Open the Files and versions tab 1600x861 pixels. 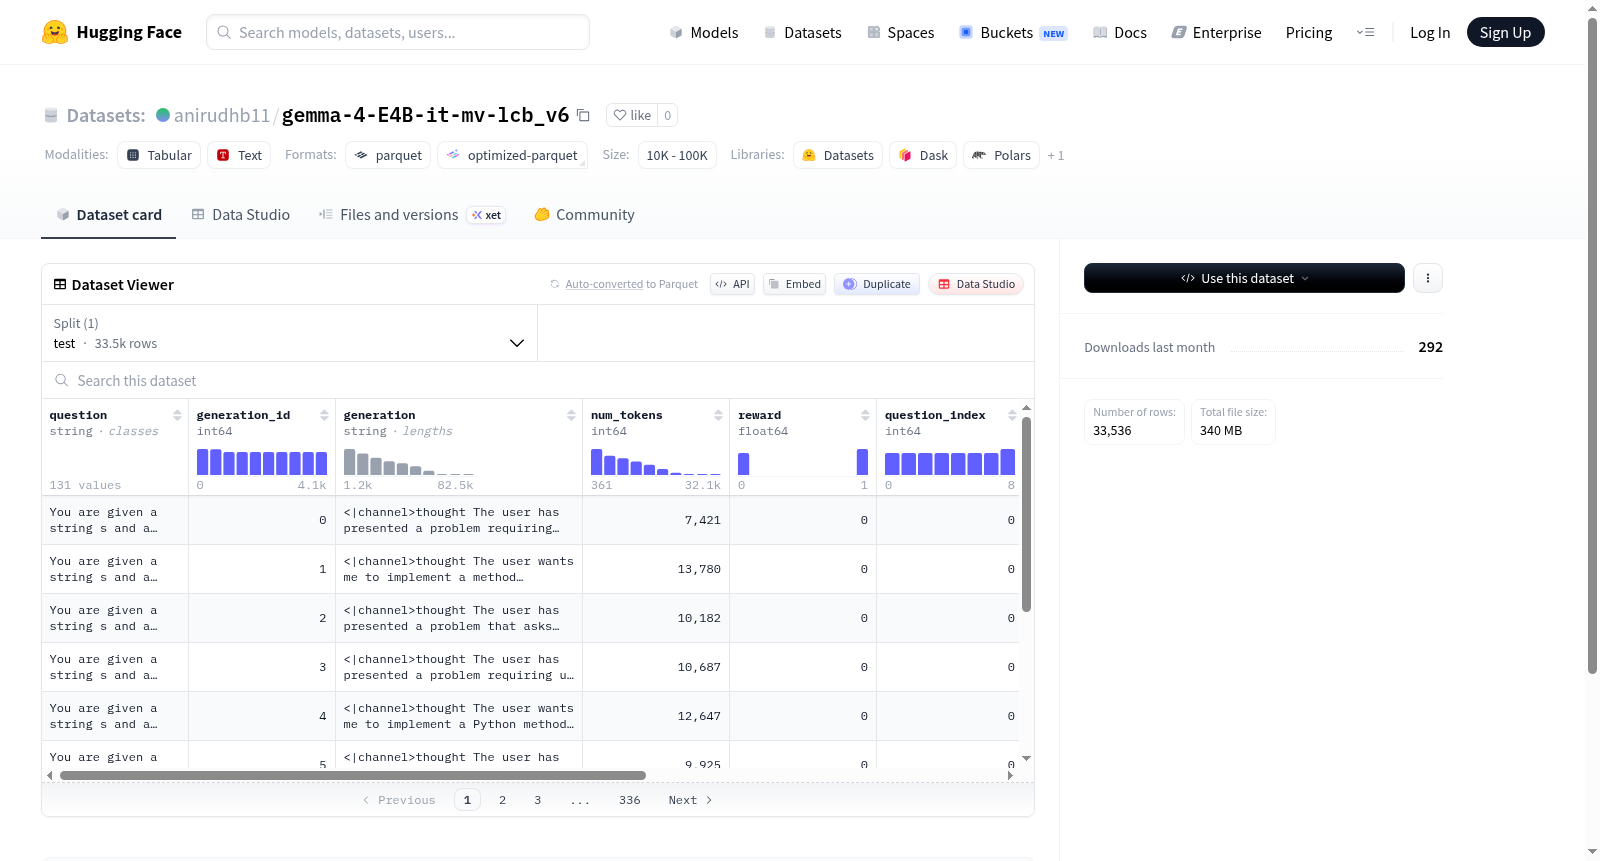tap(412, 214)
